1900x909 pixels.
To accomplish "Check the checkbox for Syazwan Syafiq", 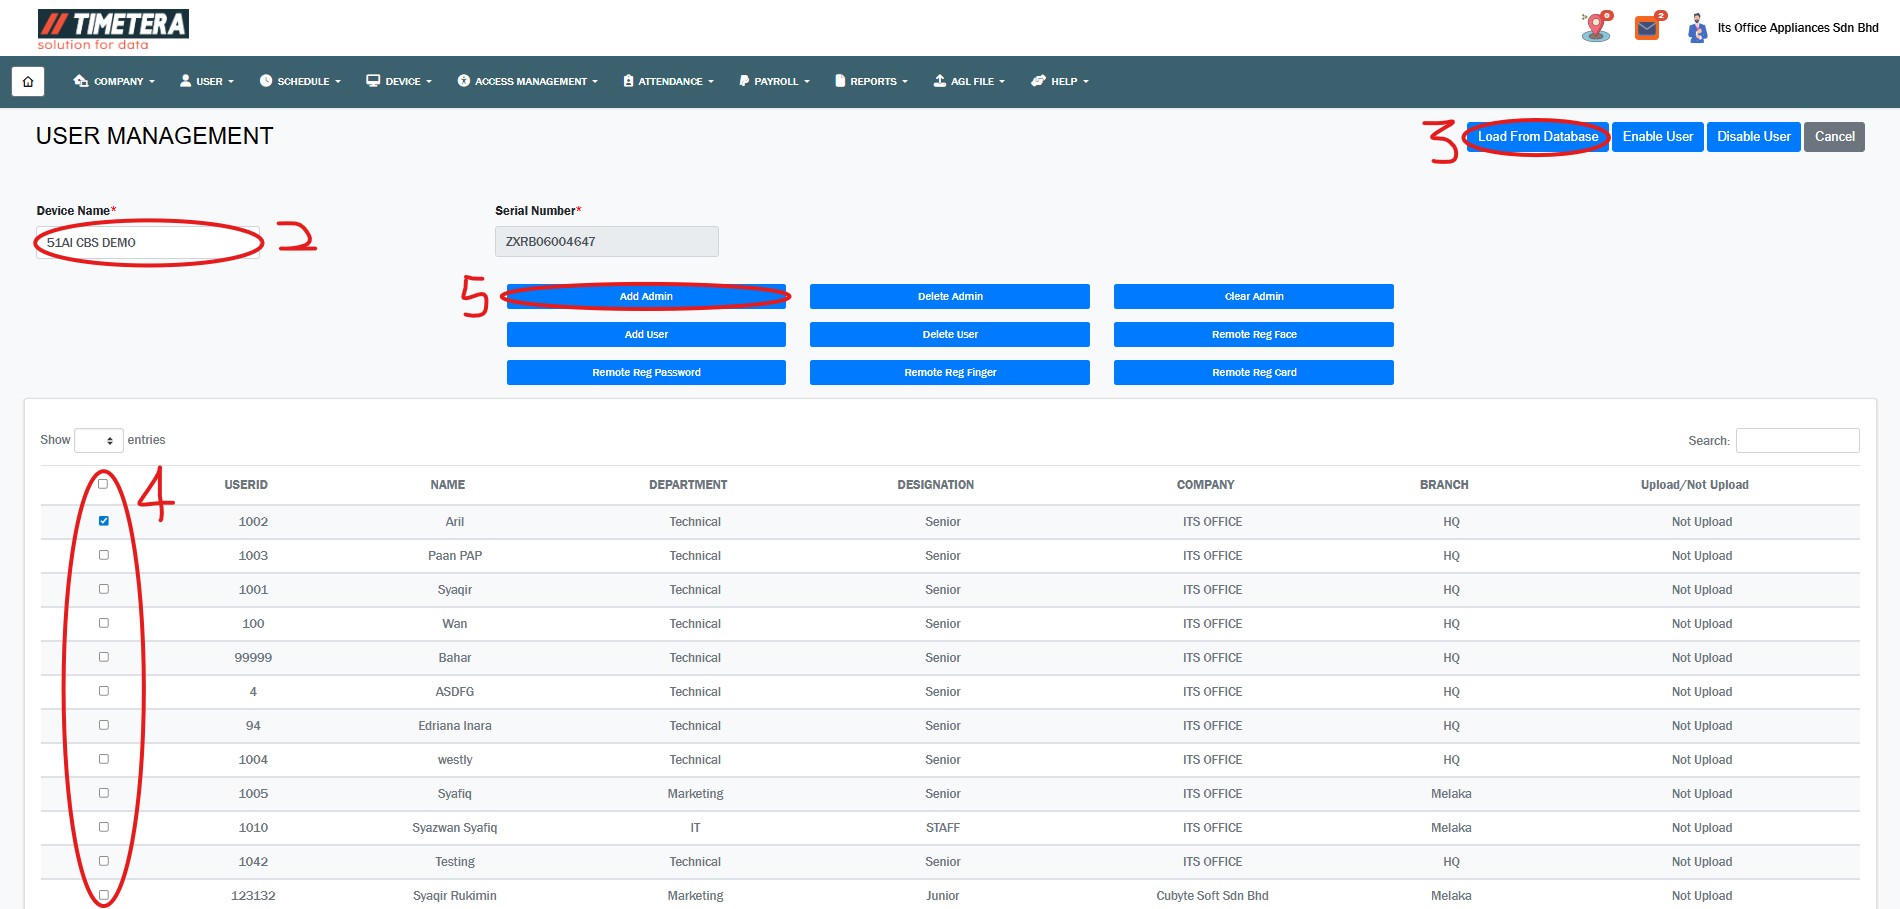I will (x=103, y=827).
